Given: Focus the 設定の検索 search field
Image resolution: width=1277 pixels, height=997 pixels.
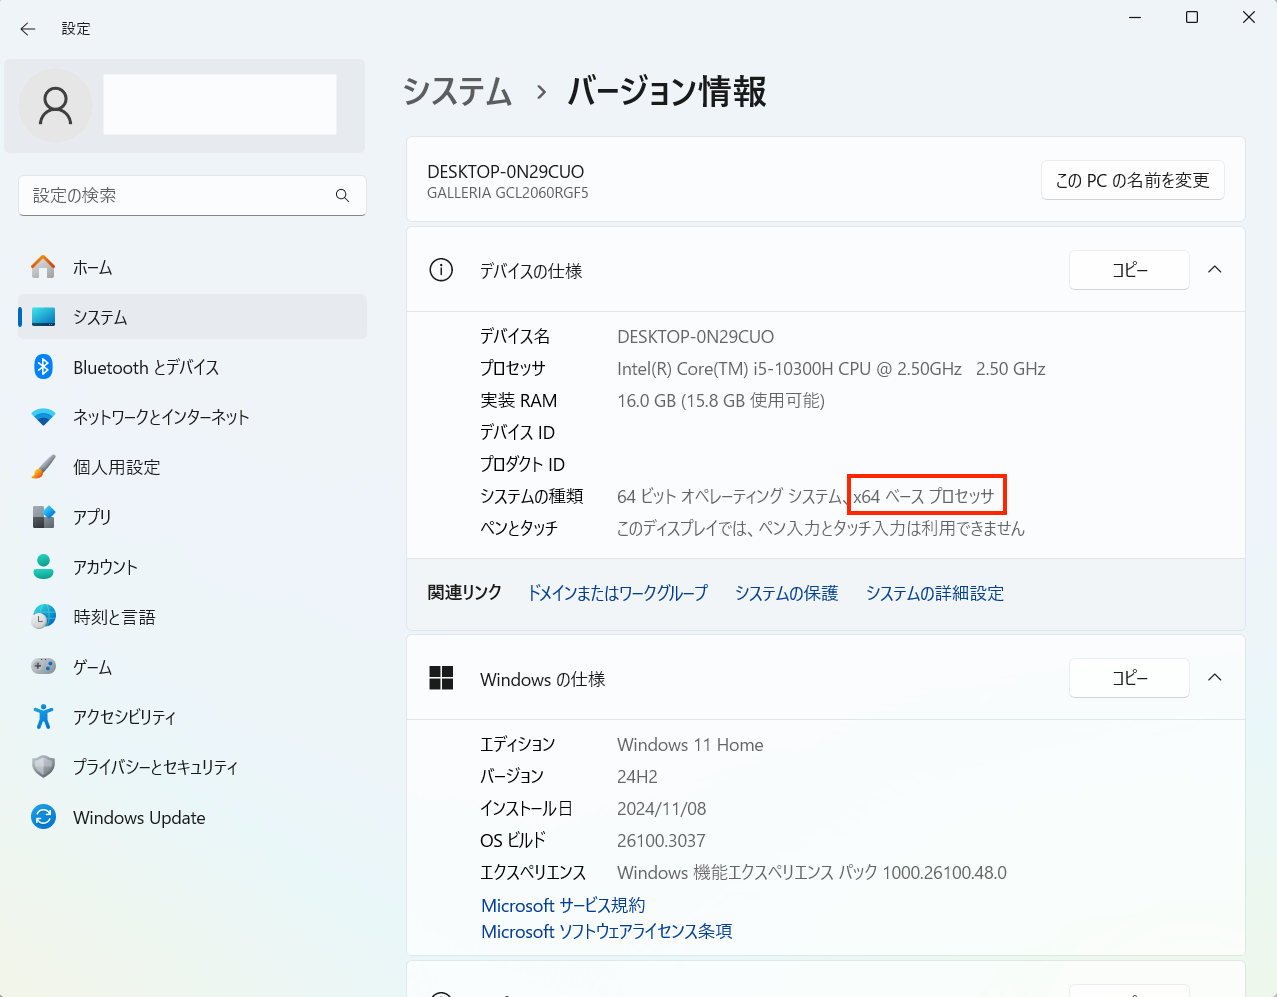Looking at the screenshot, I should 192,196.
